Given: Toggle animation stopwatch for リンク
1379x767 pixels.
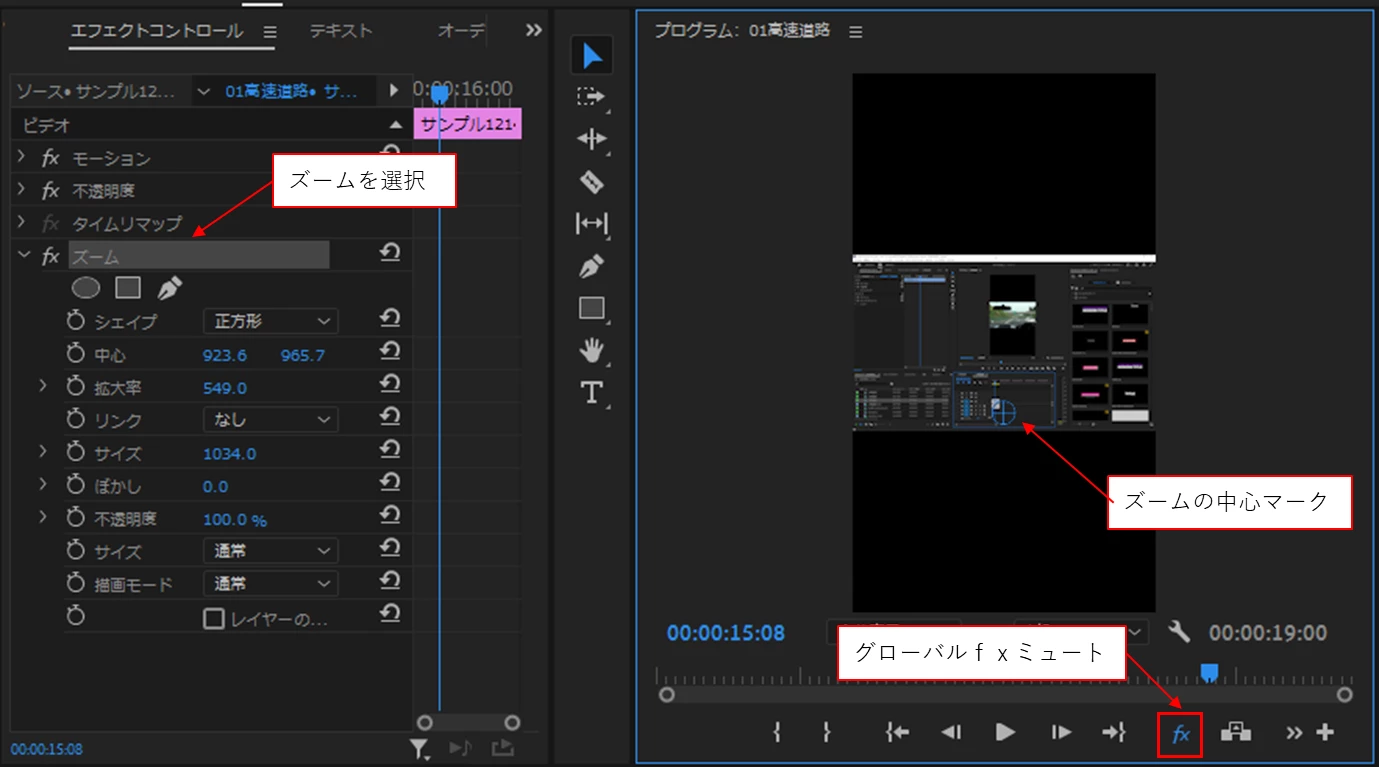Looking at the screenshot, I should coord(76,420).
